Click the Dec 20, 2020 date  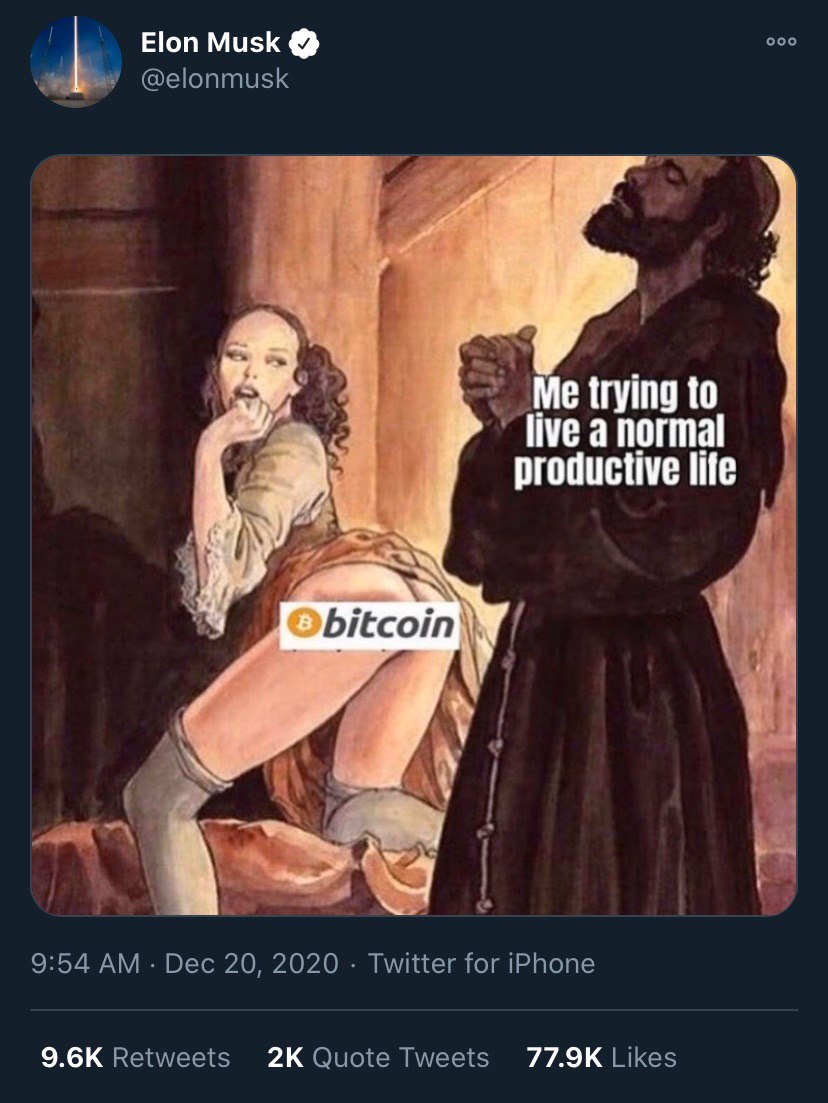251,963
